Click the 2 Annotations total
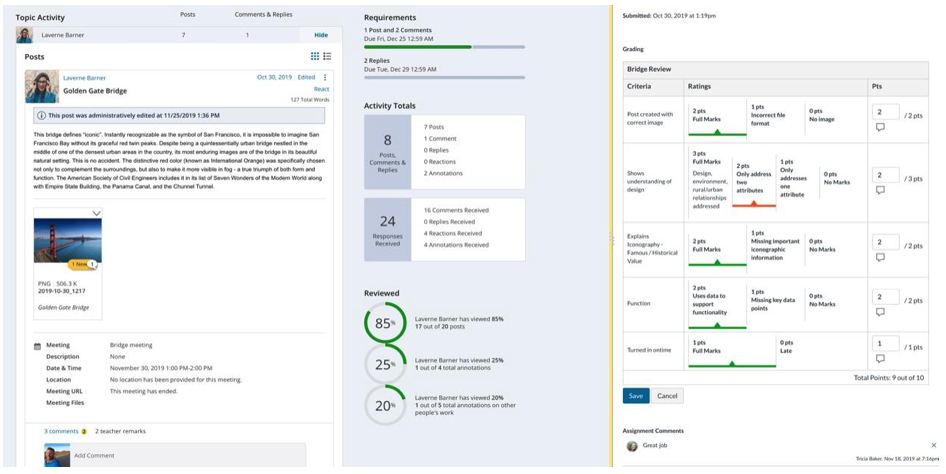946x474 pixels. [x=443, y=173]
